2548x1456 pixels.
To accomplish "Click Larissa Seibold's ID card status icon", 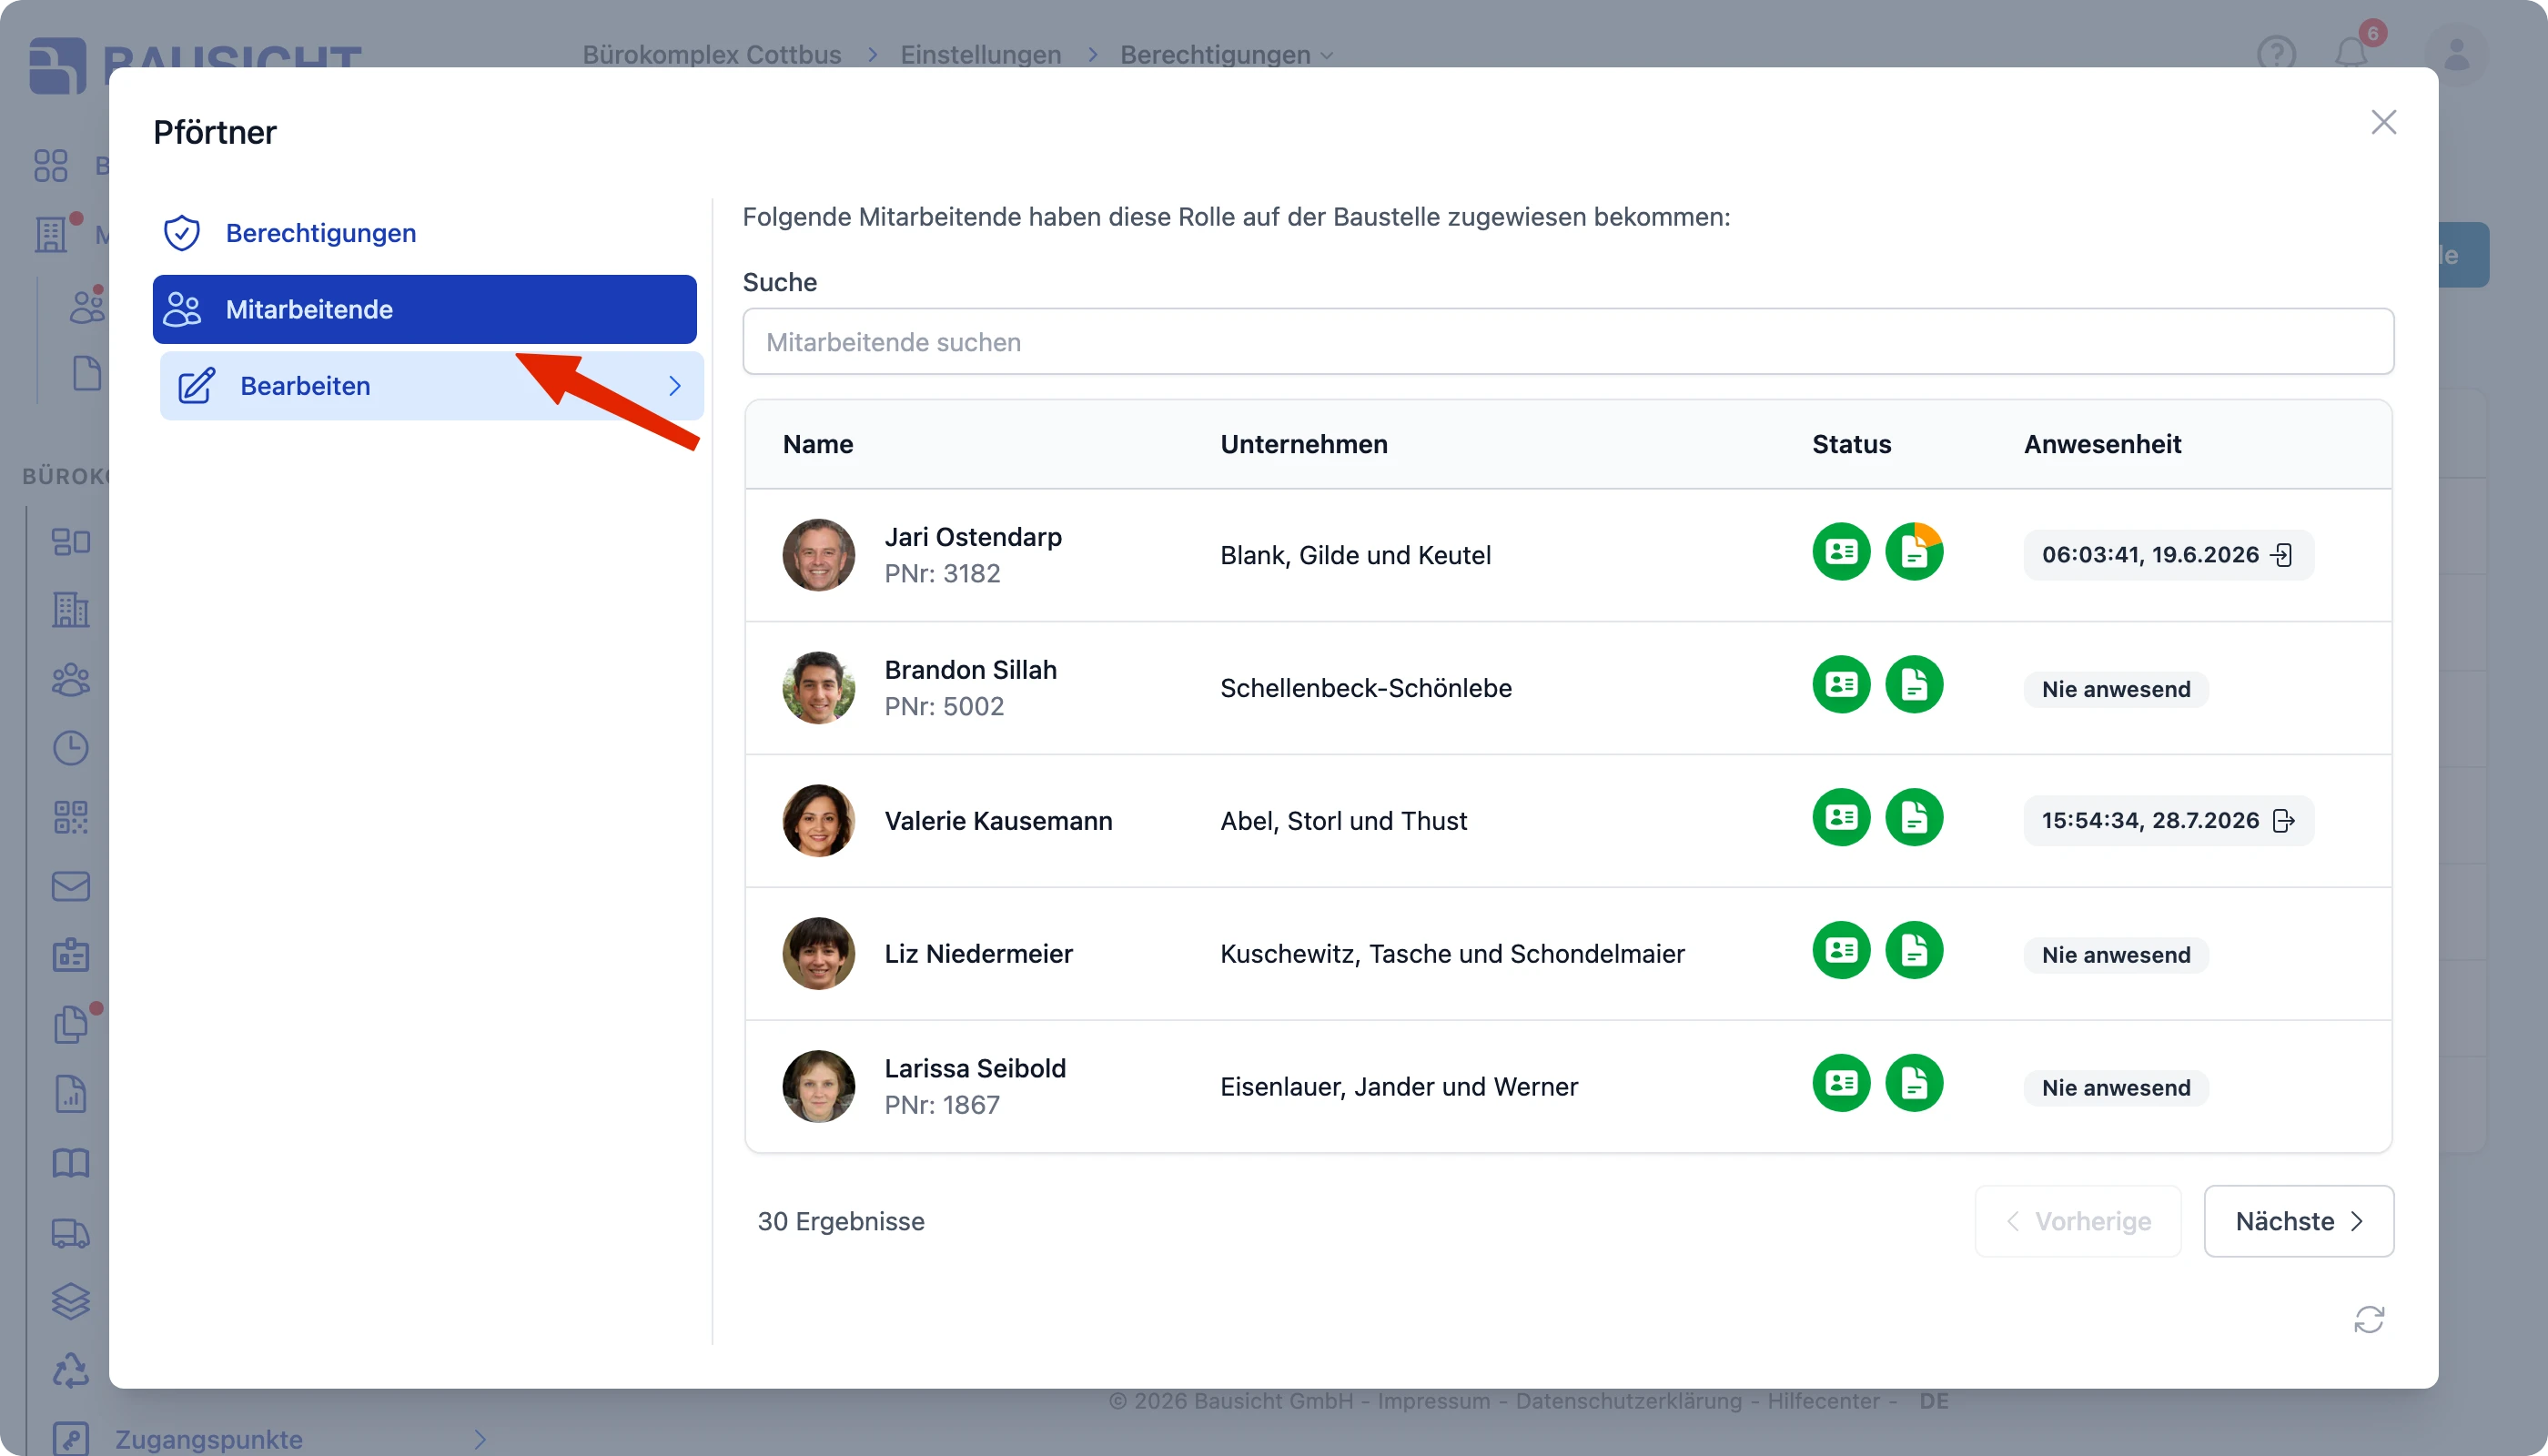I will coord(1841,1084).
